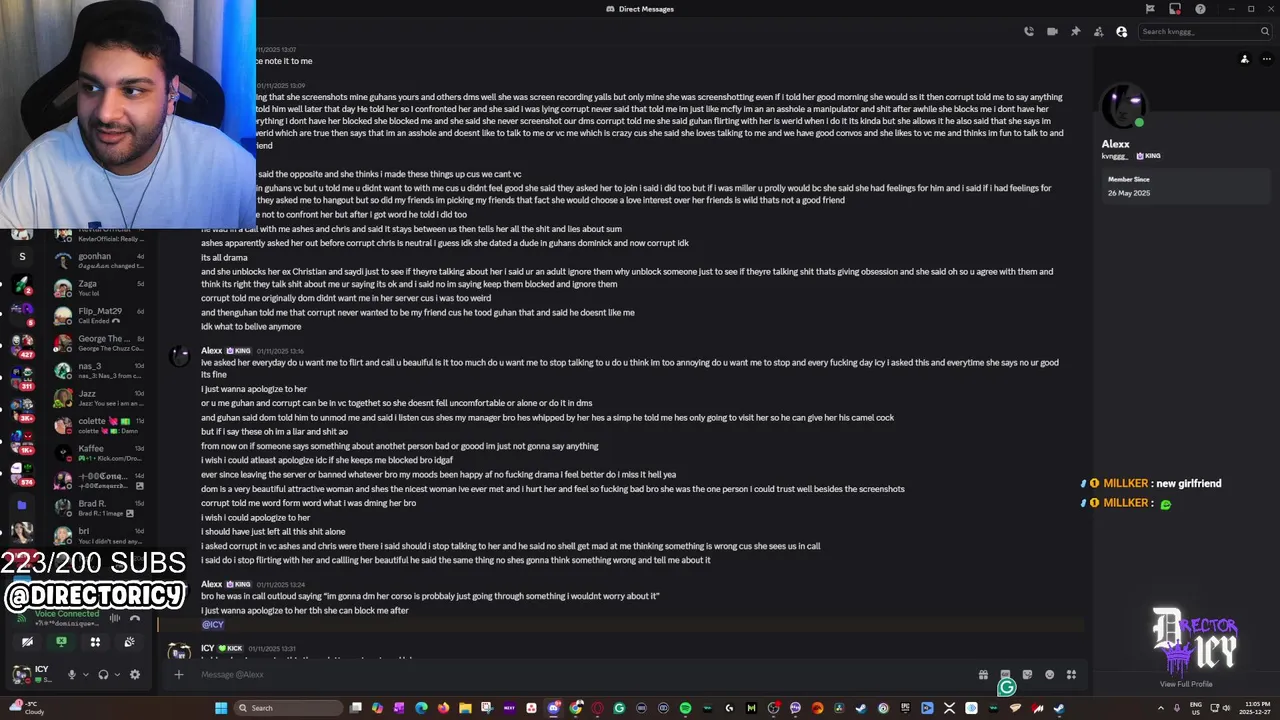Open the emoji picker in message bar

(1049, 675)
